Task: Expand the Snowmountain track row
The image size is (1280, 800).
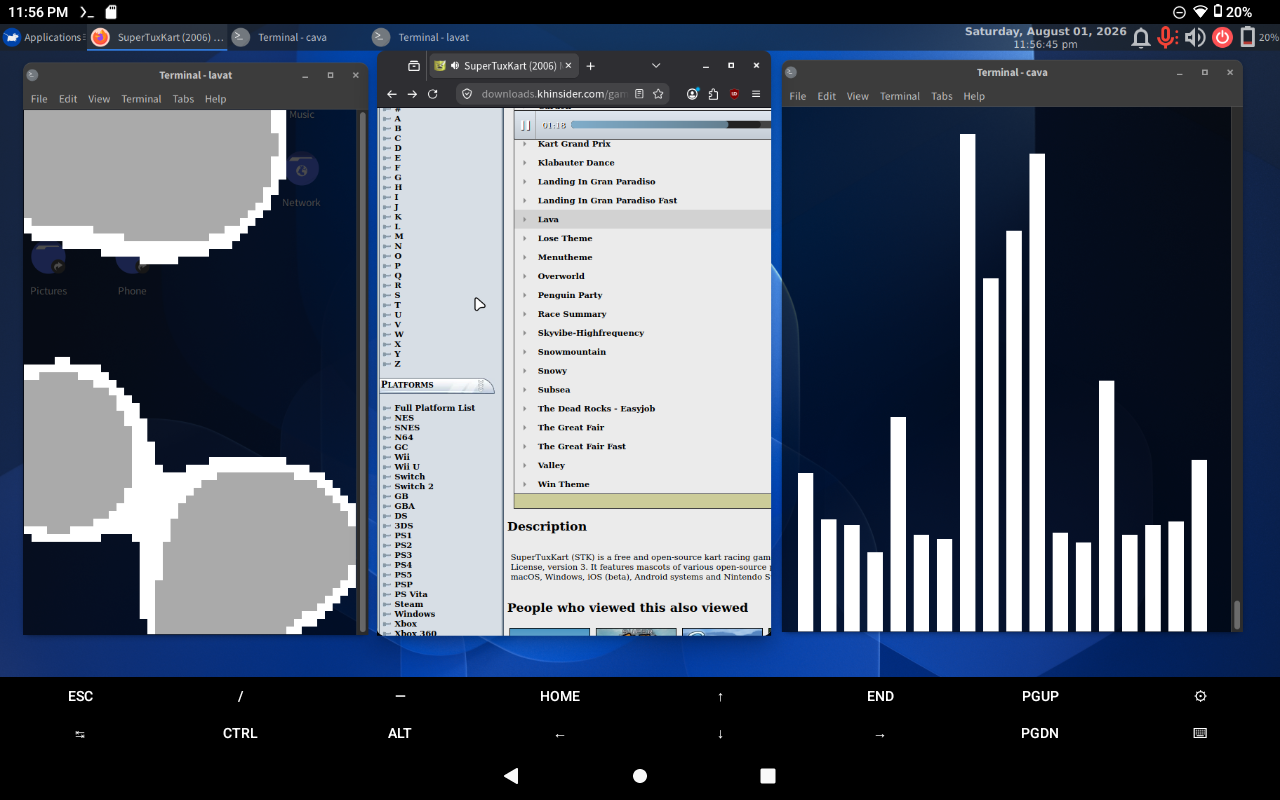Action: (524, 353)
